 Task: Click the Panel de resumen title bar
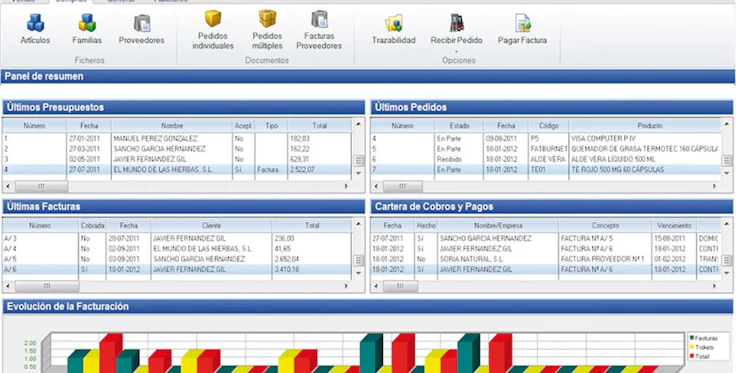pos(368,76)
